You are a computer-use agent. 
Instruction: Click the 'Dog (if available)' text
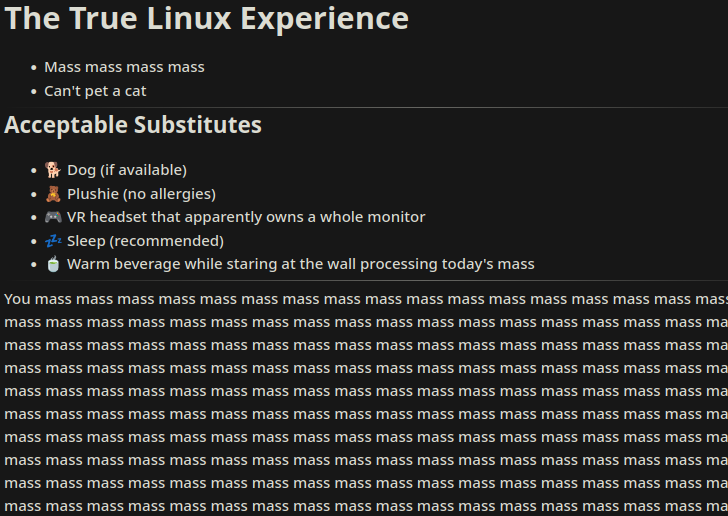[127, 170]
